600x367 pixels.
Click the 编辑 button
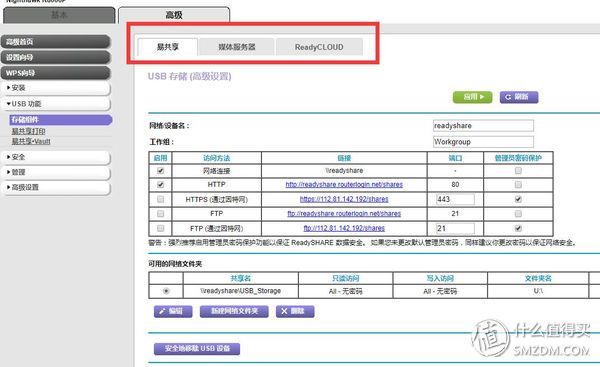[x=173, y=312]
